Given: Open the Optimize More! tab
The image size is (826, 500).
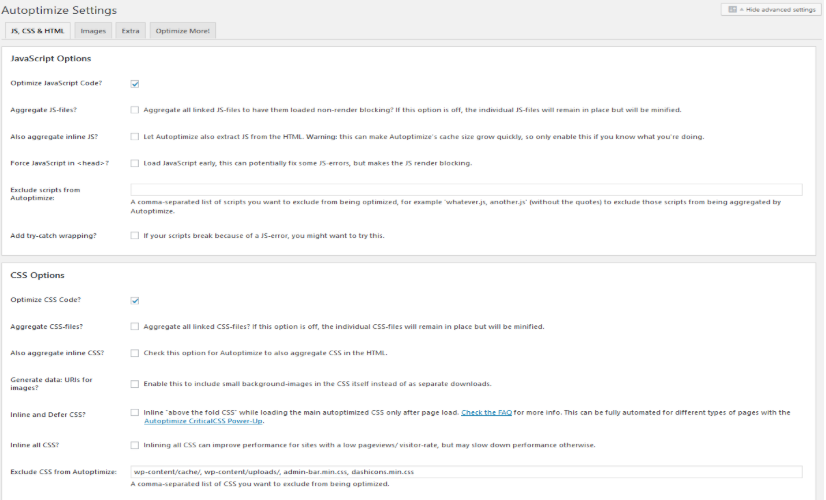Looking at the screenshot, I should 182,31.
